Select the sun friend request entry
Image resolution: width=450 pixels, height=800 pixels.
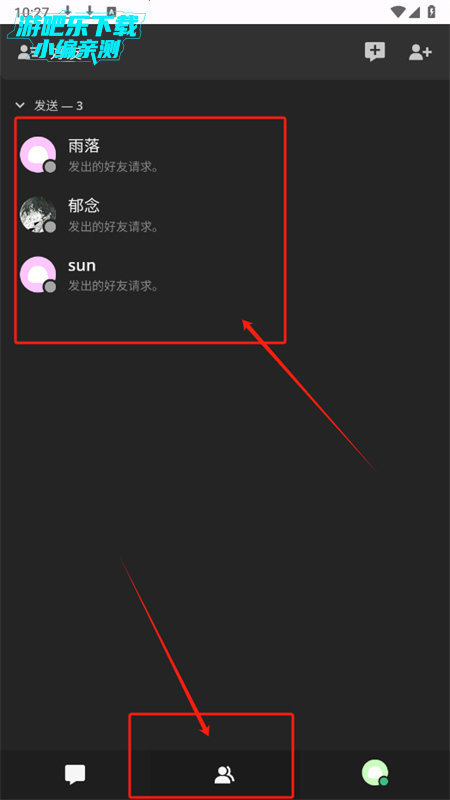click(x=150, y=274)
